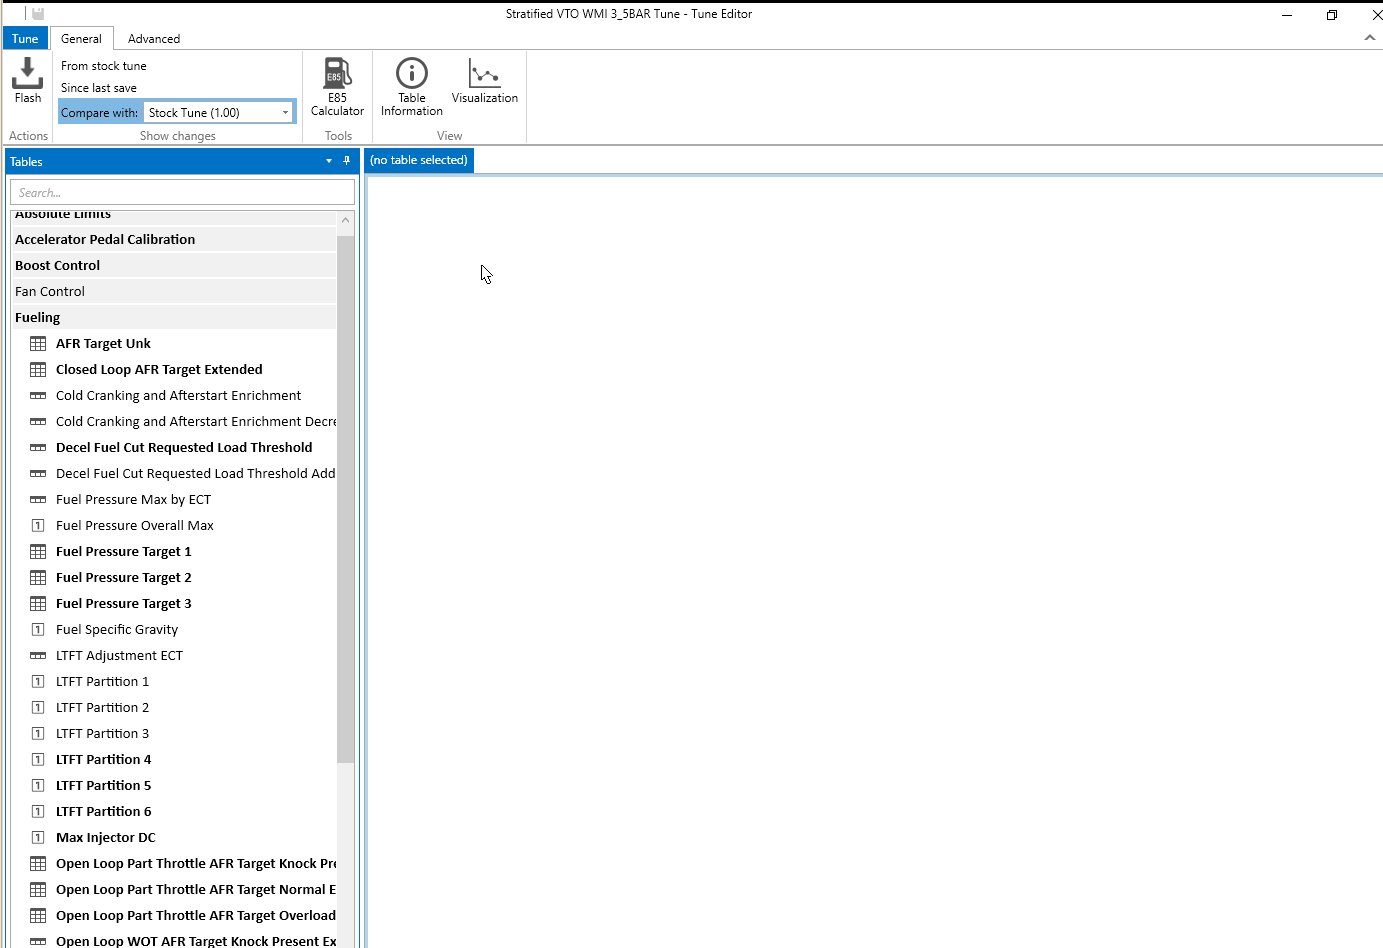Show changes Since last save

[x=99, y=88]
